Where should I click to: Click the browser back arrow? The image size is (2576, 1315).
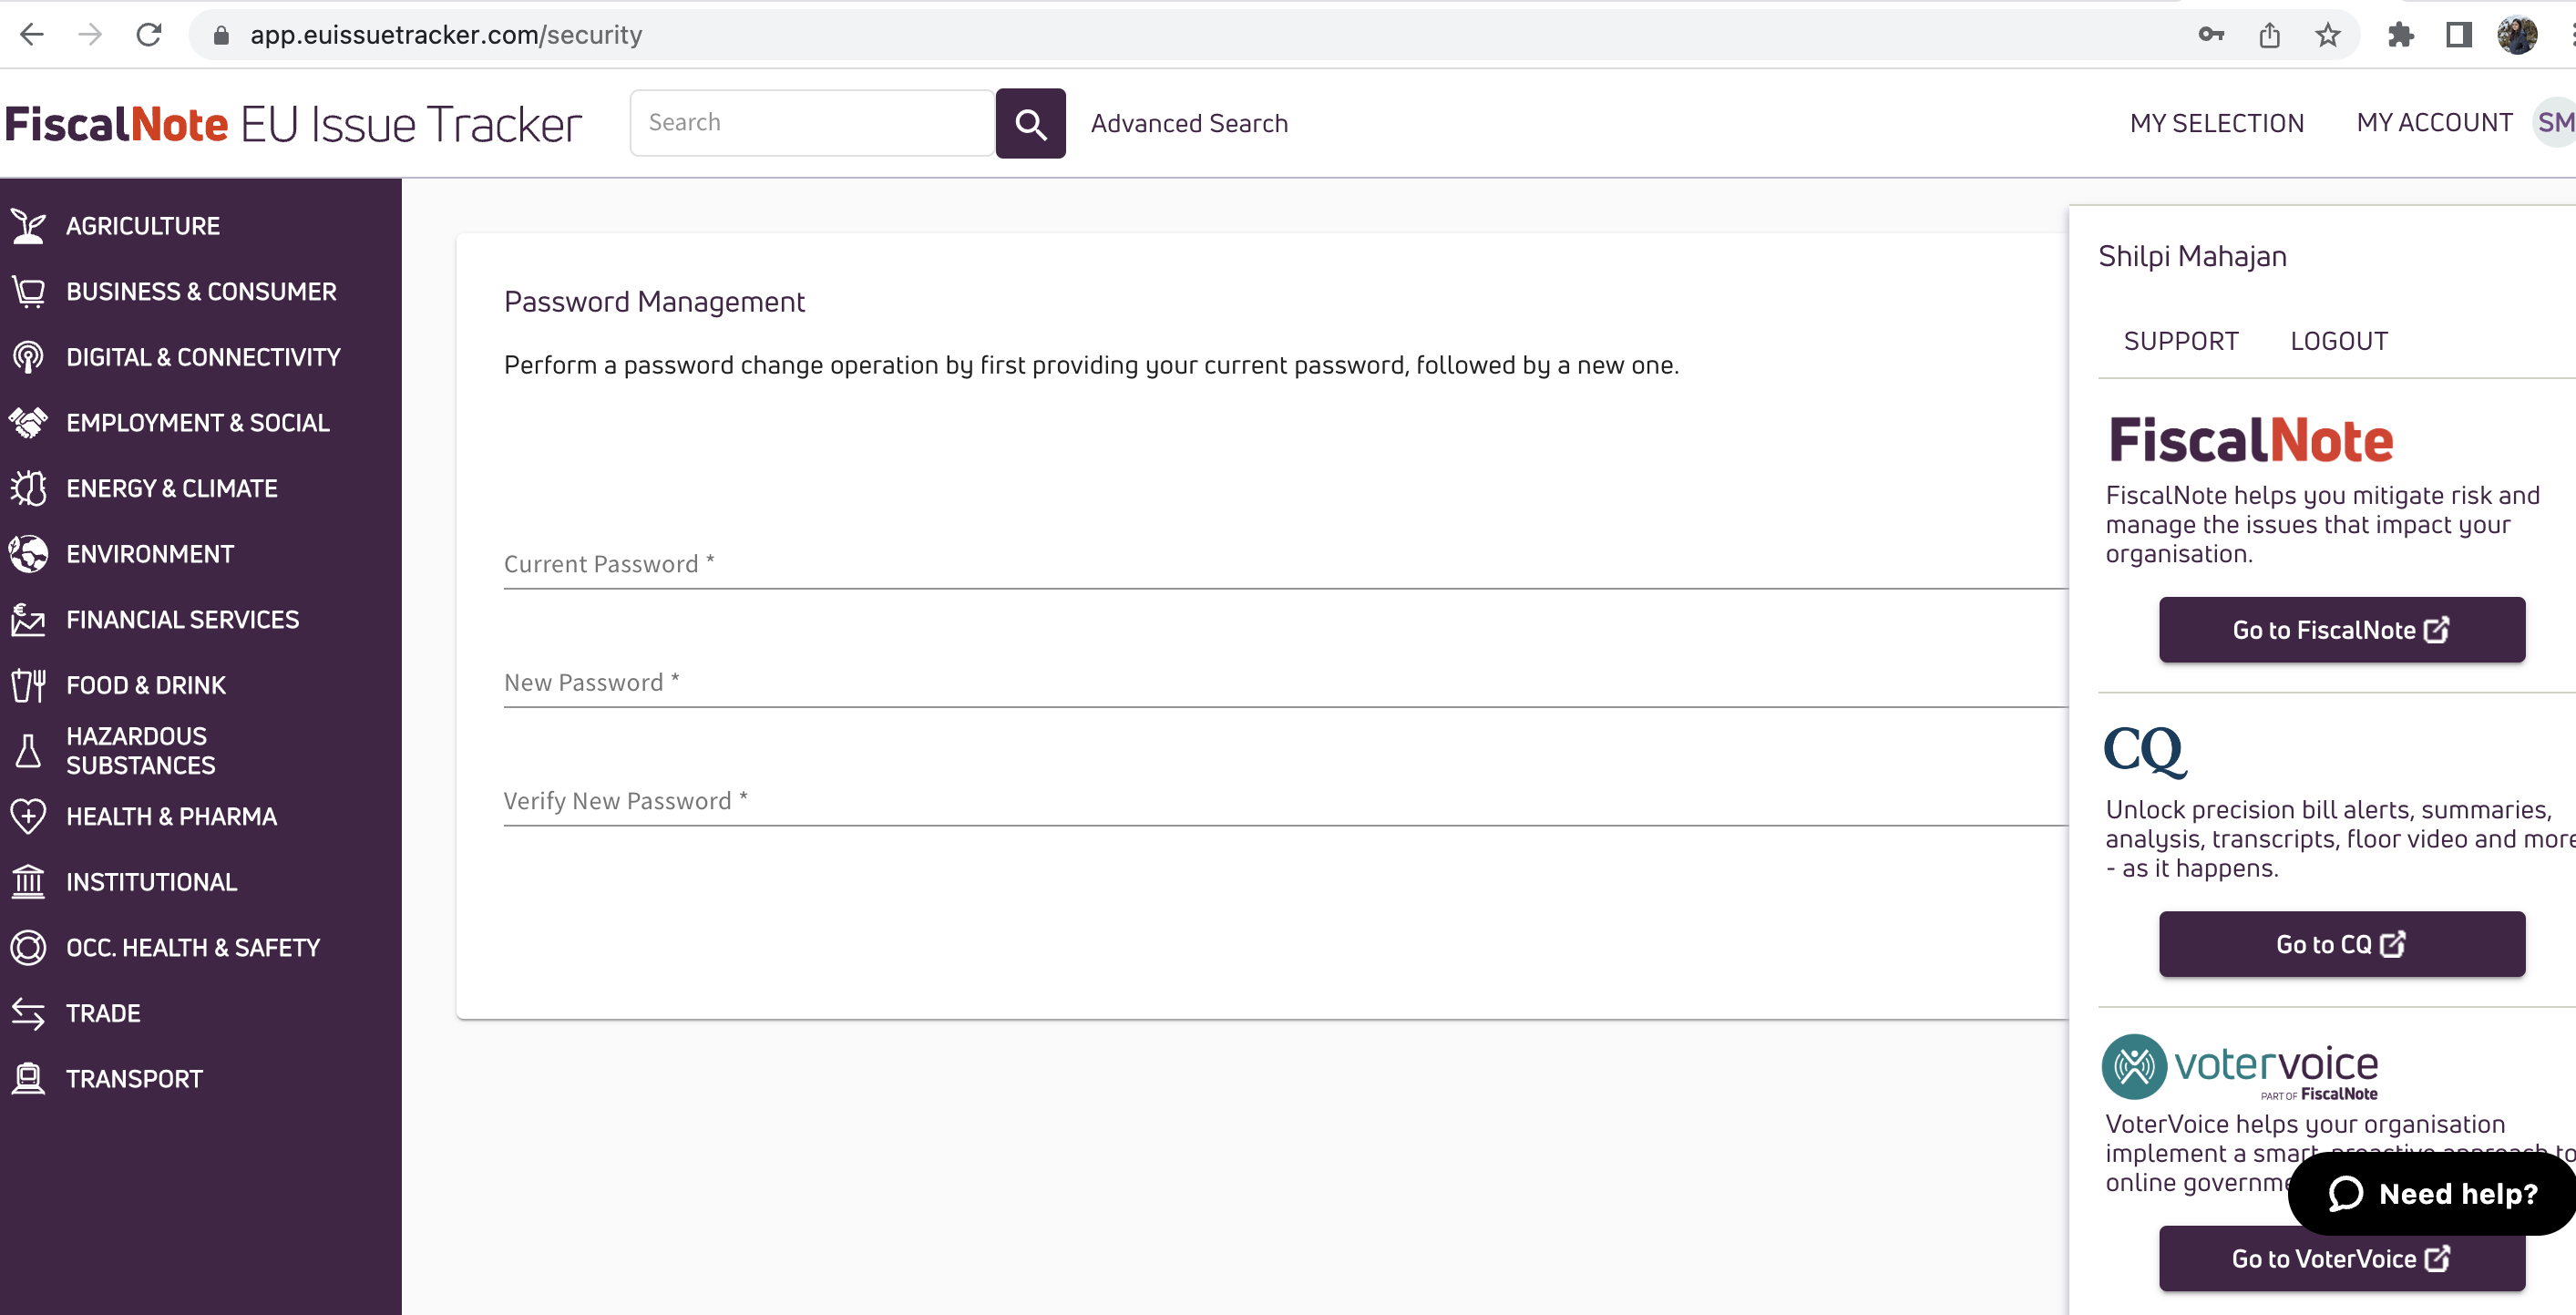tap(32, 35)
